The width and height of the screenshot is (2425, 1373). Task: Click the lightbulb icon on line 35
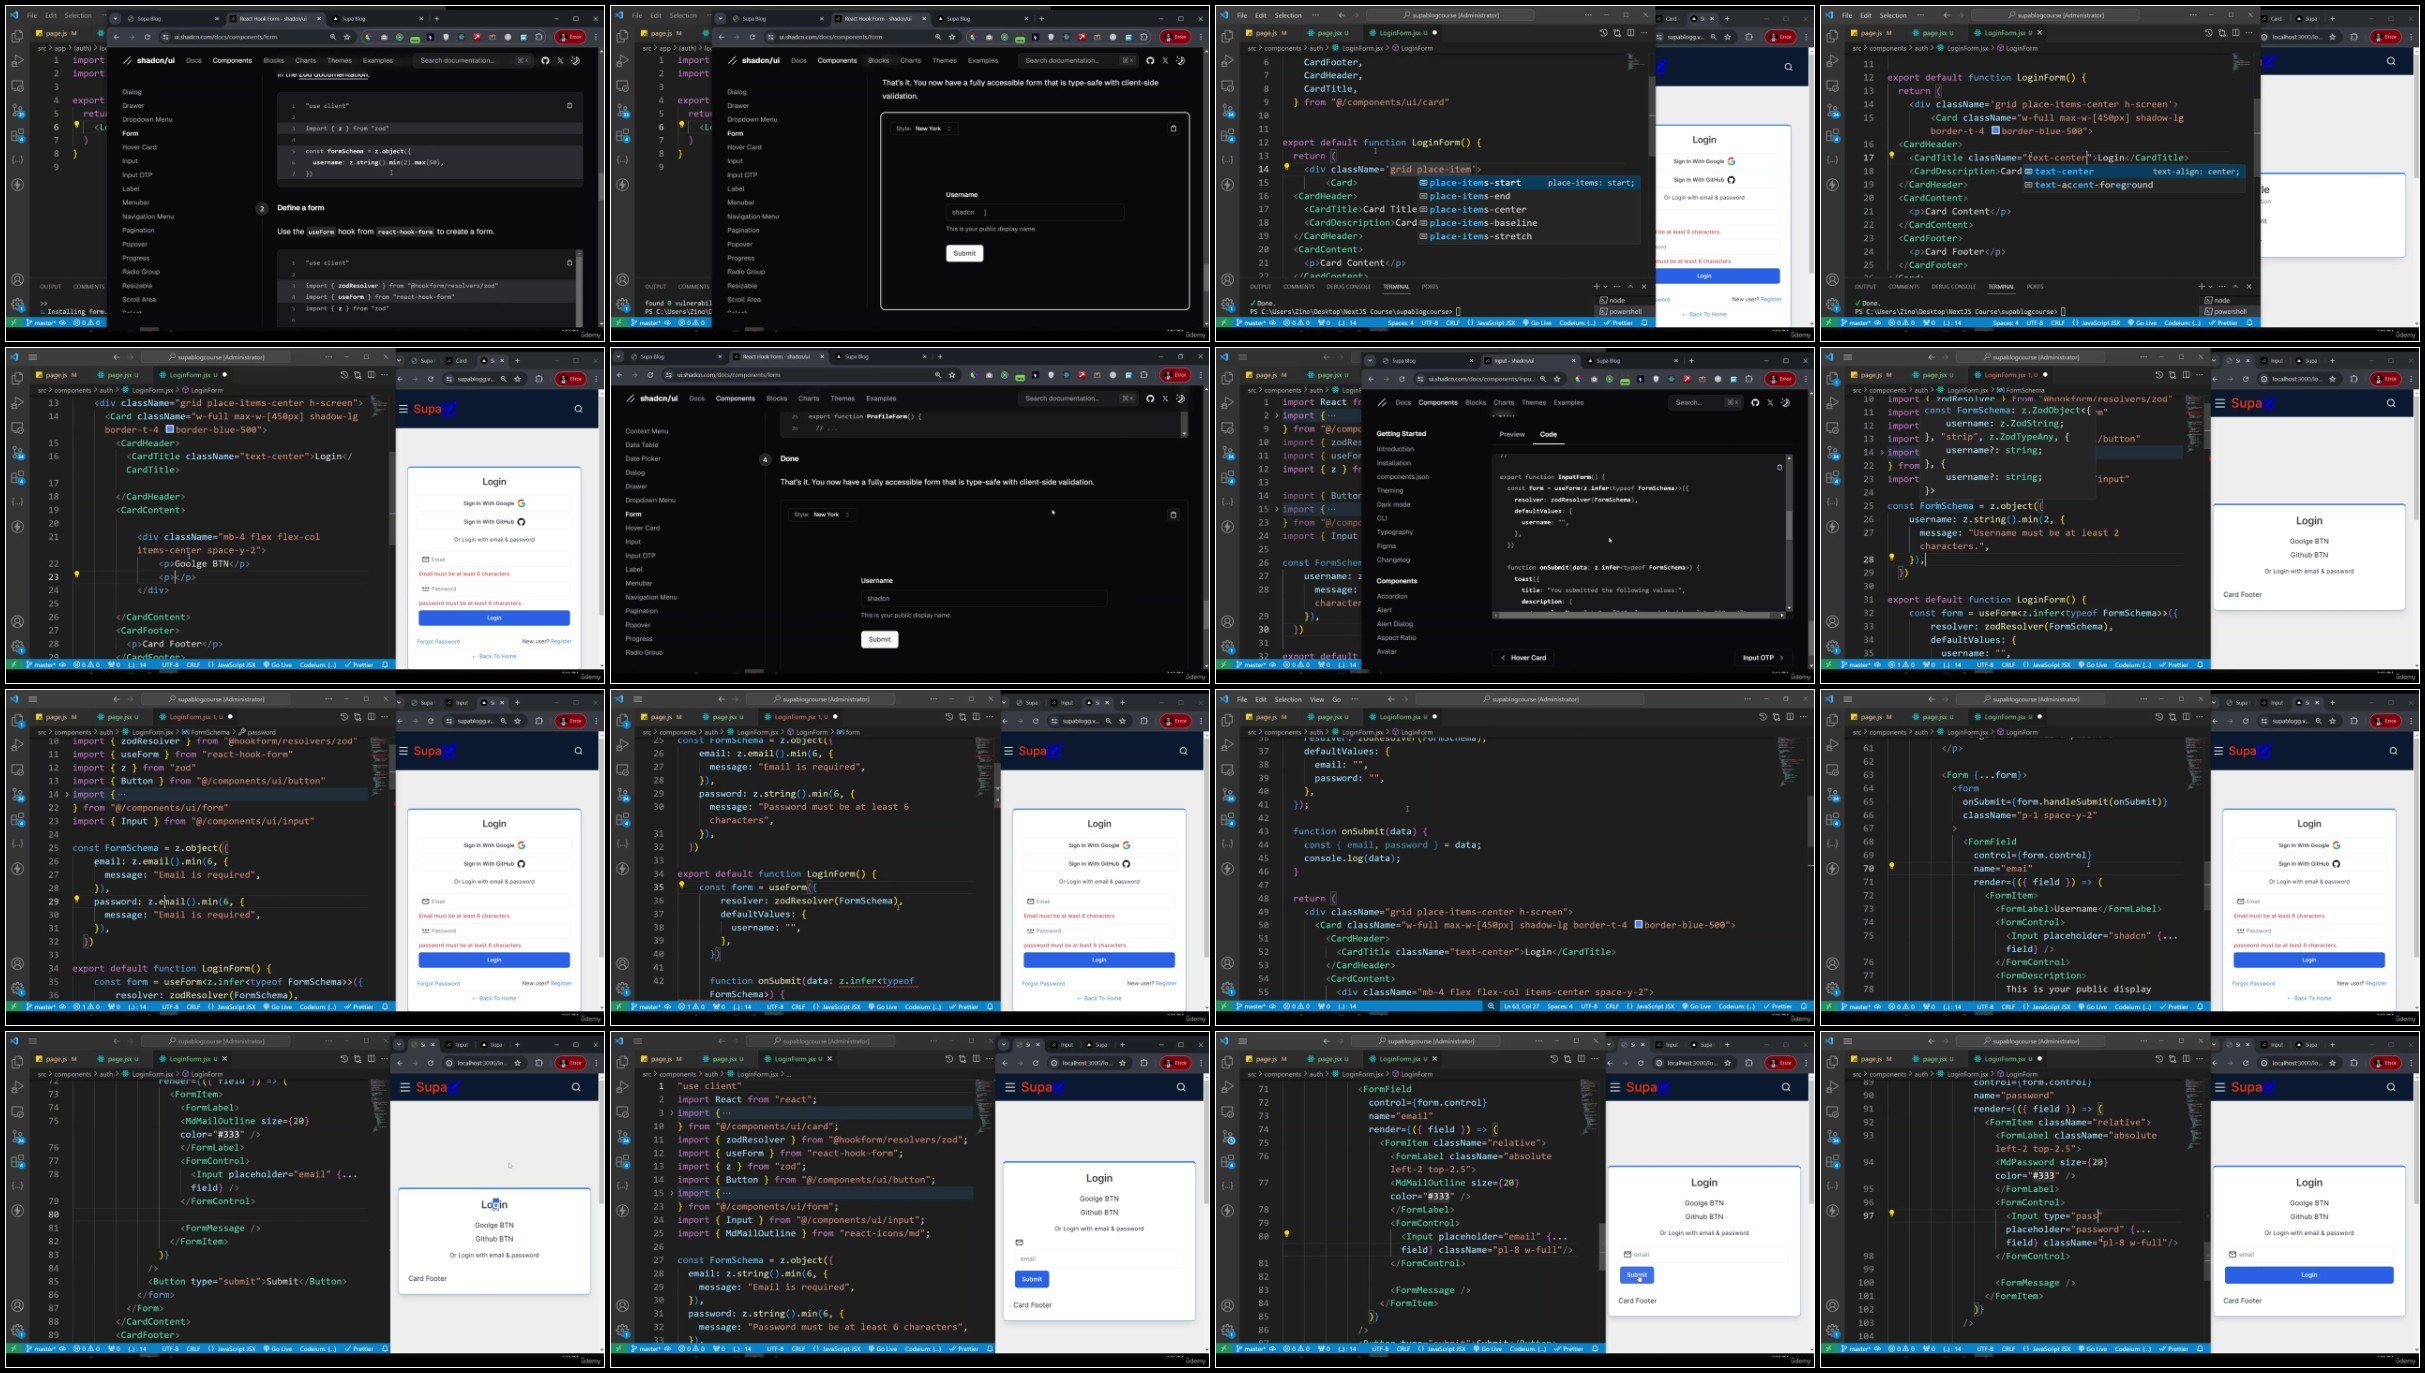[x=681, y=885]
